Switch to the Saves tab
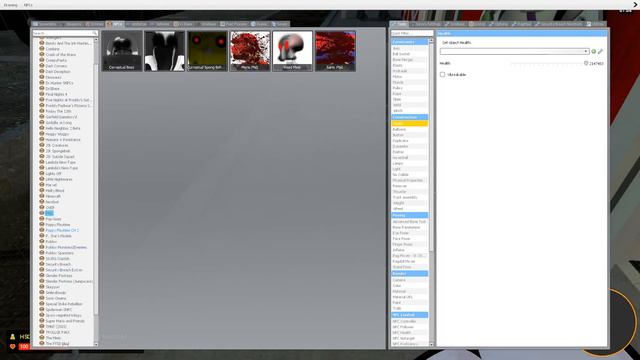The image size is (640, 360). pos(280,24)
